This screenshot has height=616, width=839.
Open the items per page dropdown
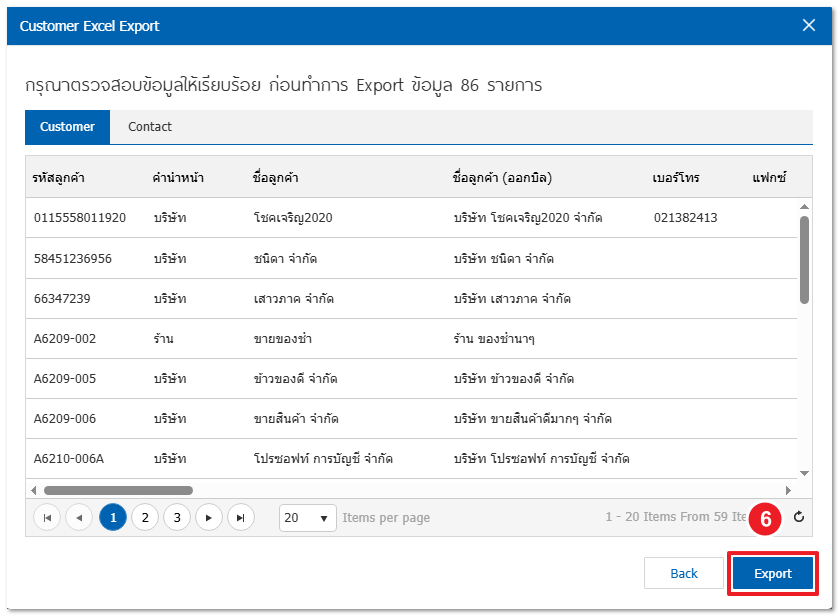click(x=308, y=518)
